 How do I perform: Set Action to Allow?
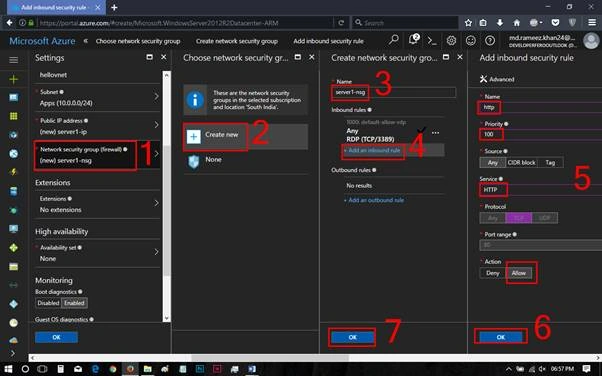pyautogui.click(x=519, y=273)
